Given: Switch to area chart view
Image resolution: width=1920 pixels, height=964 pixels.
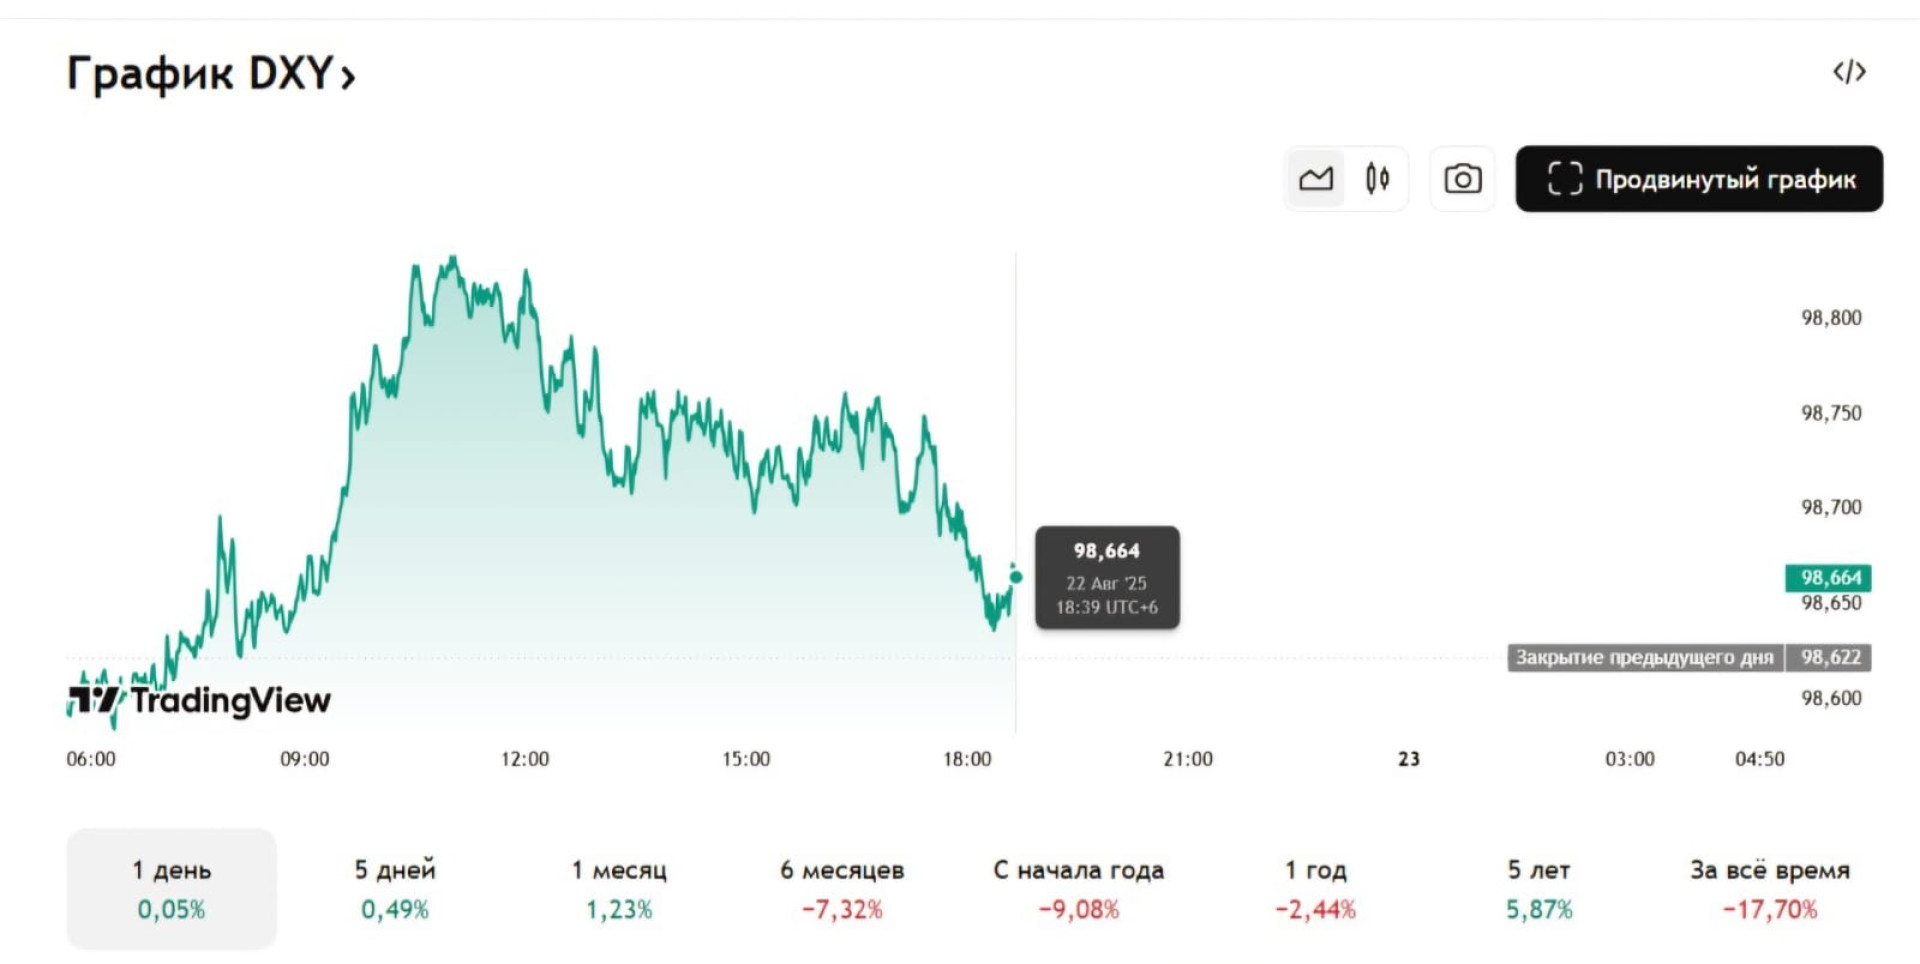Looking at the screenshot, I should (x=1315, y=179).
